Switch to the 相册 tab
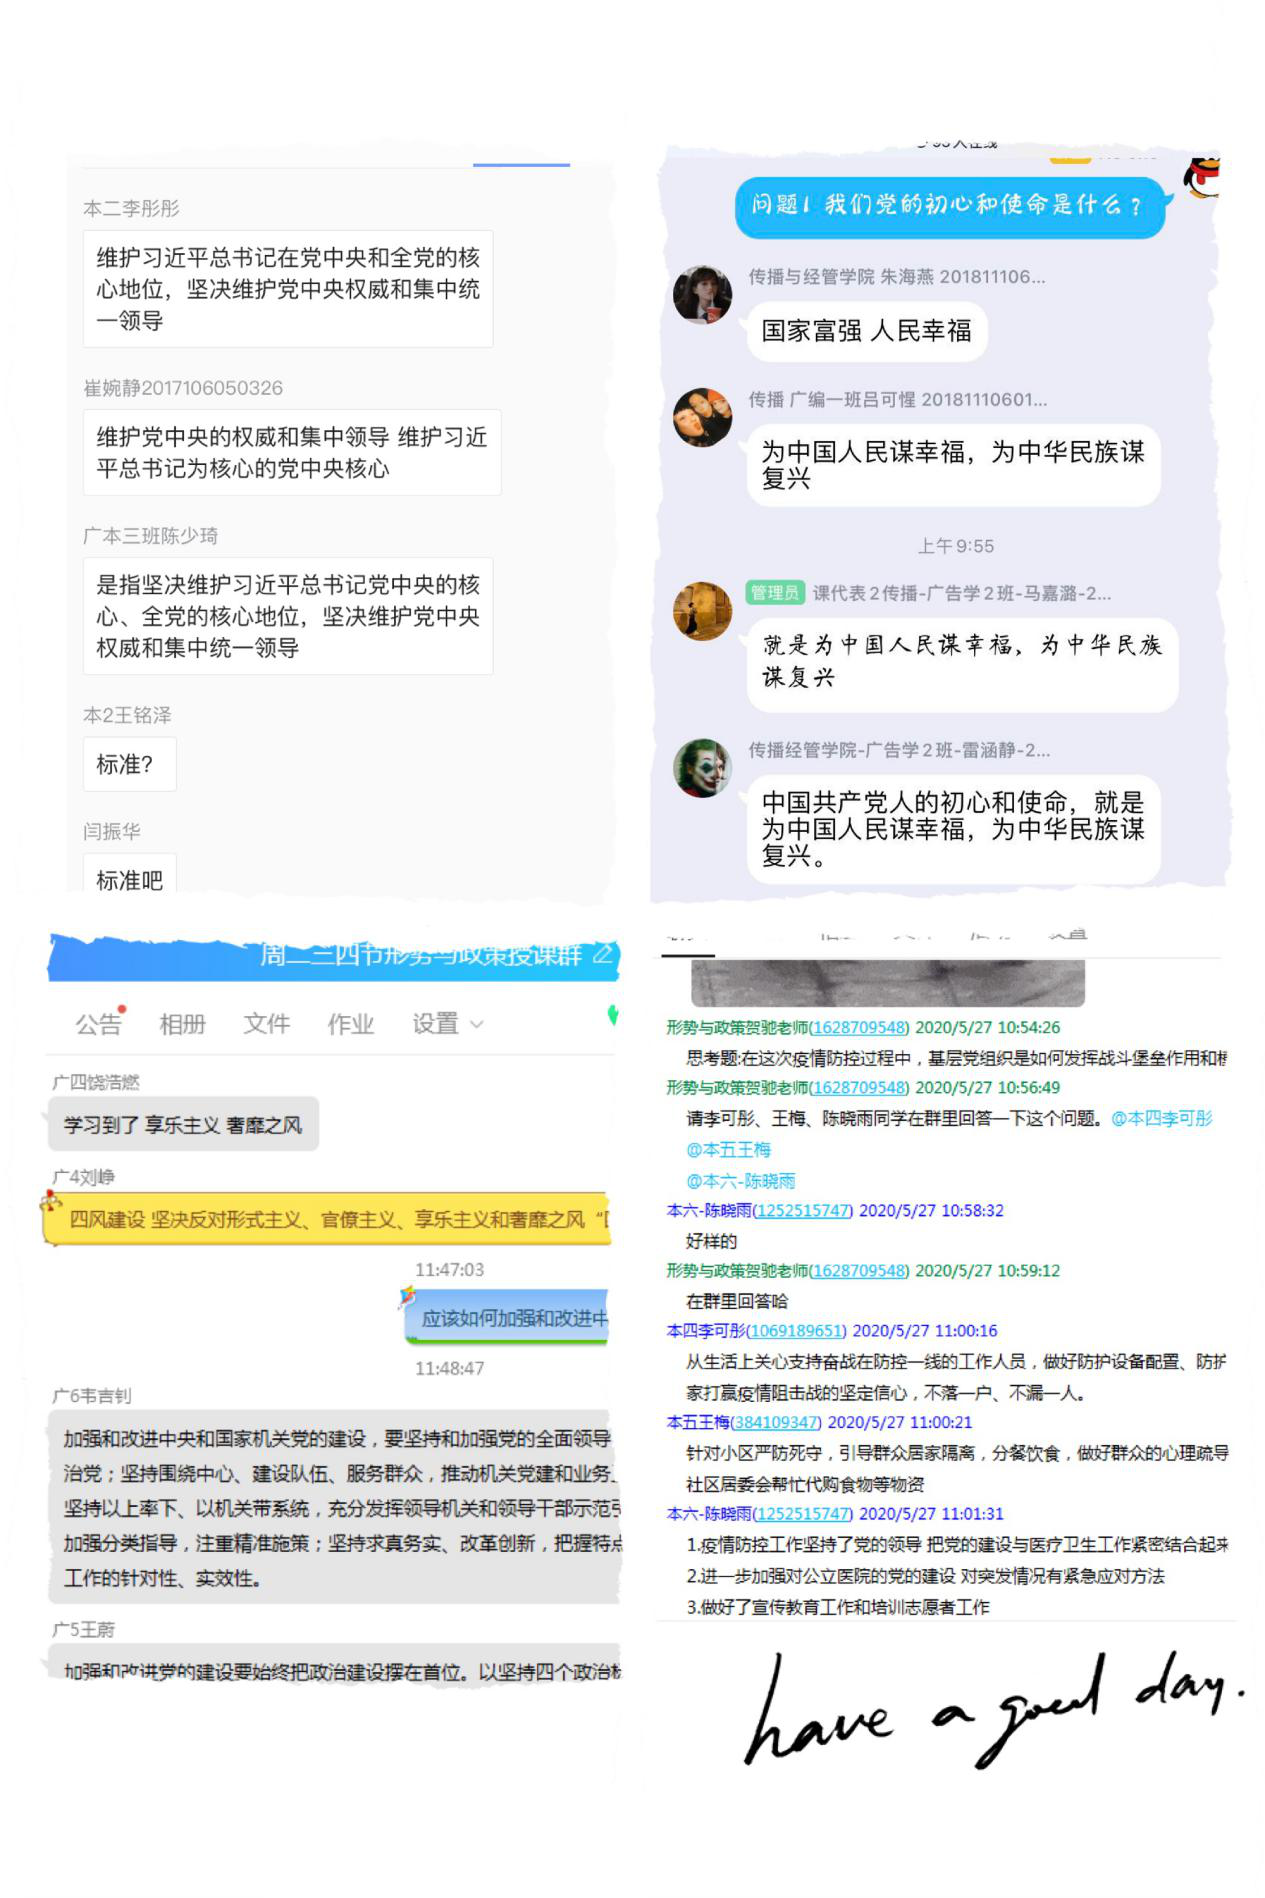1265x1898 pixels. pos(182,1024)
